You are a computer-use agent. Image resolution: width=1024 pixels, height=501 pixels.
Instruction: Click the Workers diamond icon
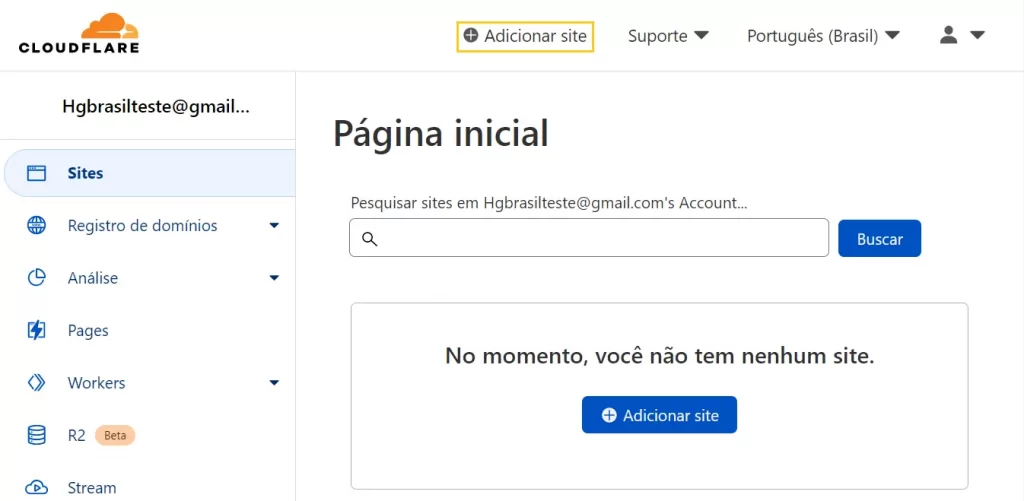pyautogui.click(x=37, y=383)
